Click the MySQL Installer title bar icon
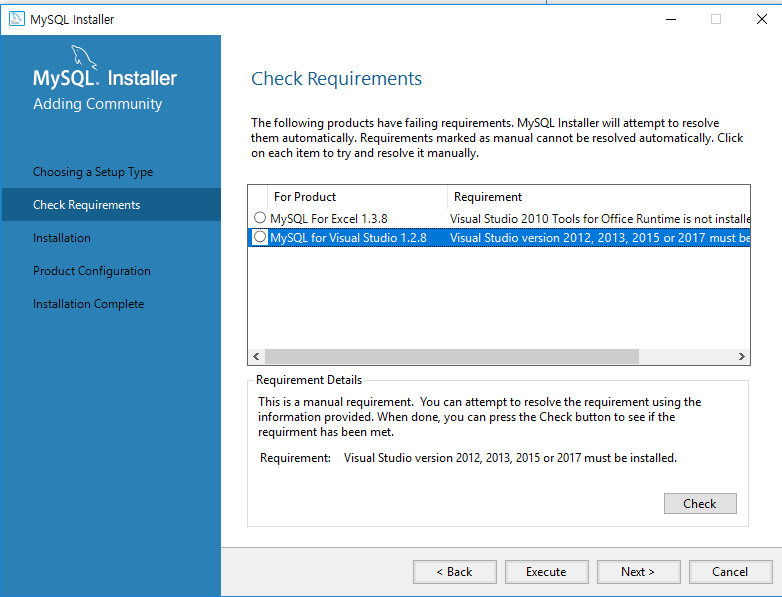Viewport: 782px width, 597px height. [16, 19]
